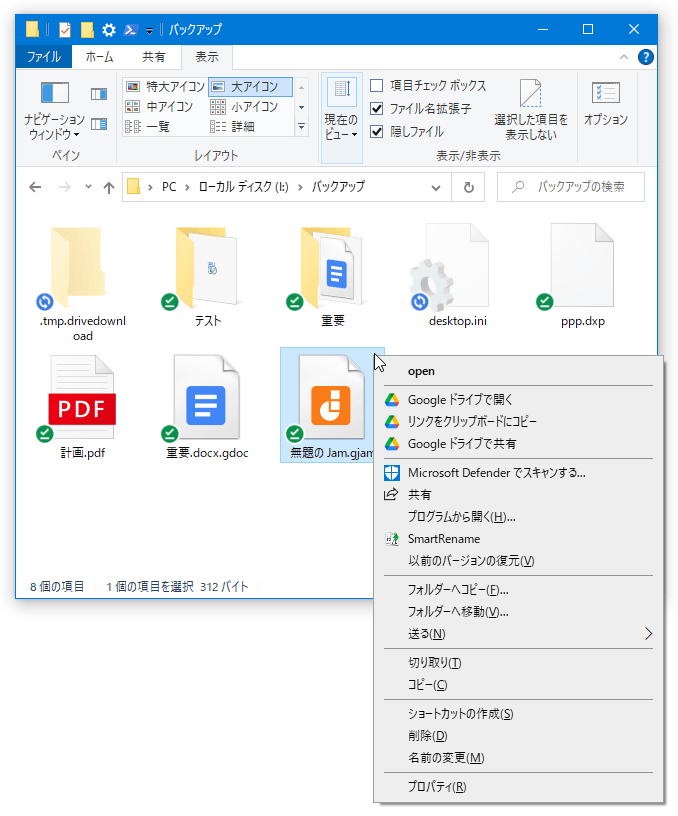This screenshot has height=816, width=678.
Task: Open the オプション folder options
Action: point(606,104)
